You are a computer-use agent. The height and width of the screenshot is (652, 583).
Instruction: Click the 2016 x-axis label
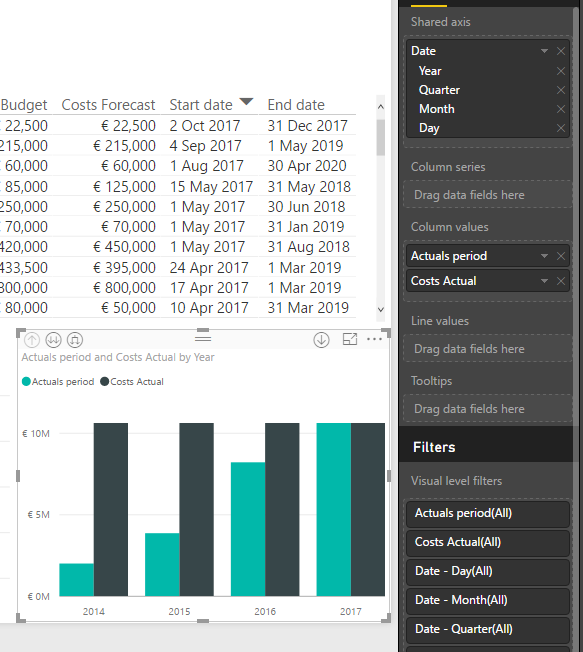265,612
